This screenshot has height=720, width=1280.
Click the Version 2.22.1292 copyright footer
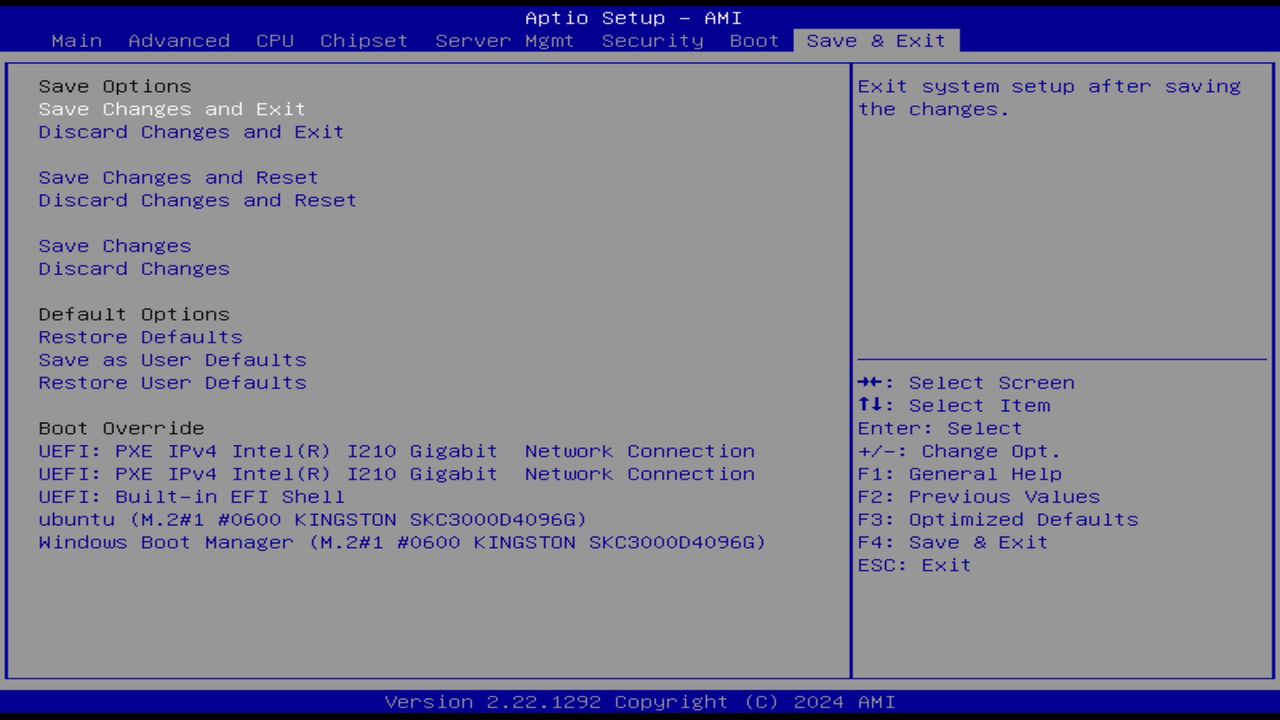tap(640, 702)
